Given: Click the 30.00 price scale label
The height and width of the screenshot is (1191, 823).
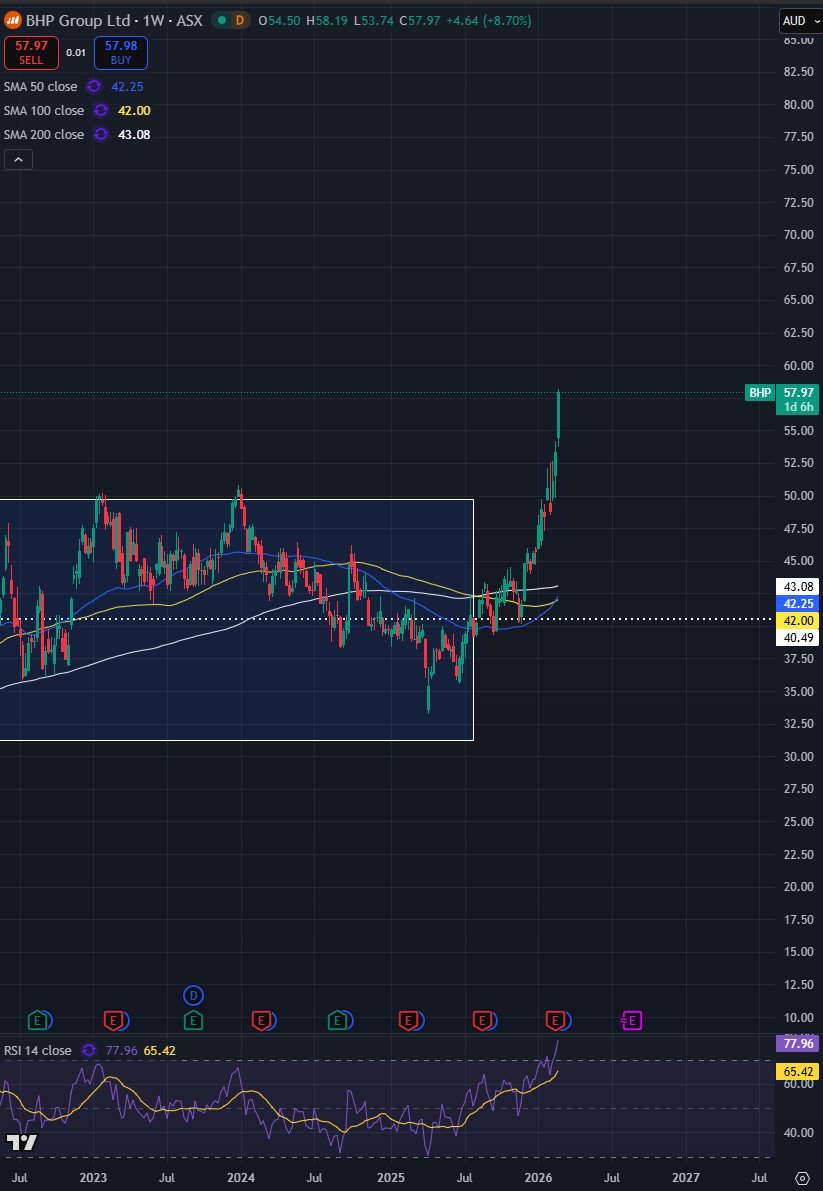Looking at the screenshot, I should coord(799,757).
